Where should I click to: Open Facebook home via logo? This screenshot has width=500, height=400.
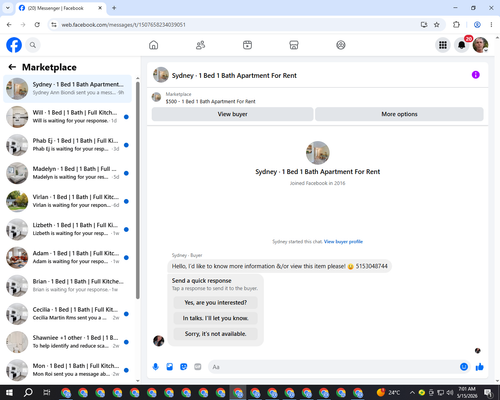(14, 45)
